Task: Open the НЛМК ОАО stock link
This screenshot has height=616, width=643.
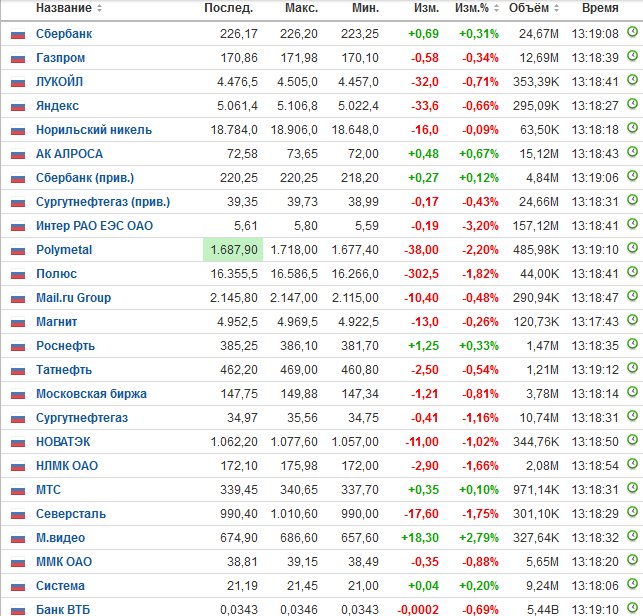Action: (x=67, y=466)
